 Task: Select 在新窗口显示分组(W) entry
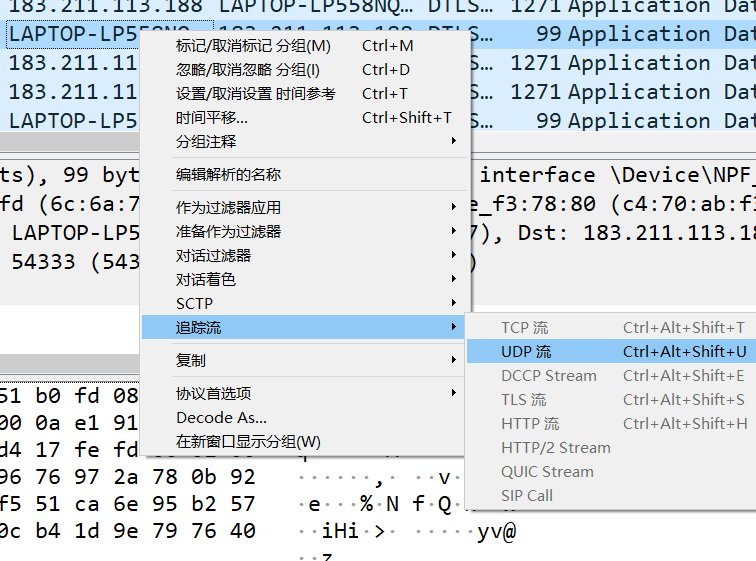(x=303, y=441)
